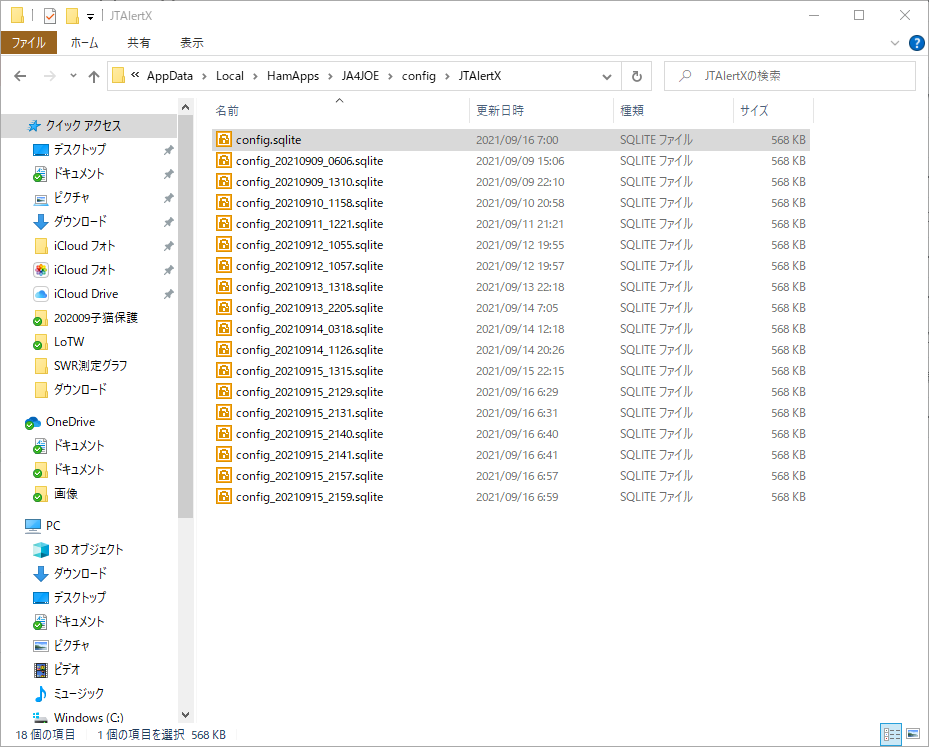Open the SWR測定グラフ folder

coord(90,366)
